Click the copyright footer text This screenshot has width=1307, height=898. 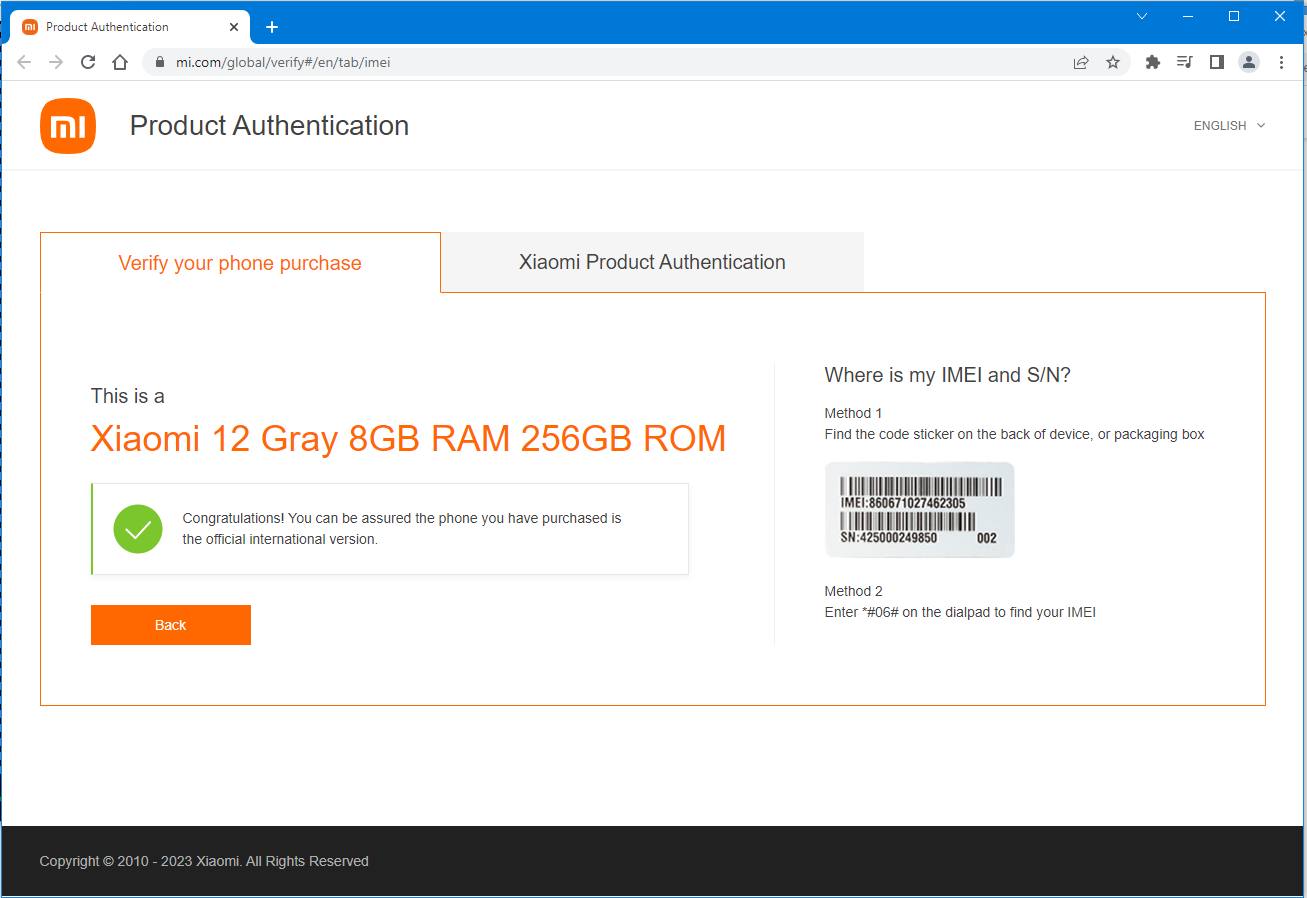[204, 861]
